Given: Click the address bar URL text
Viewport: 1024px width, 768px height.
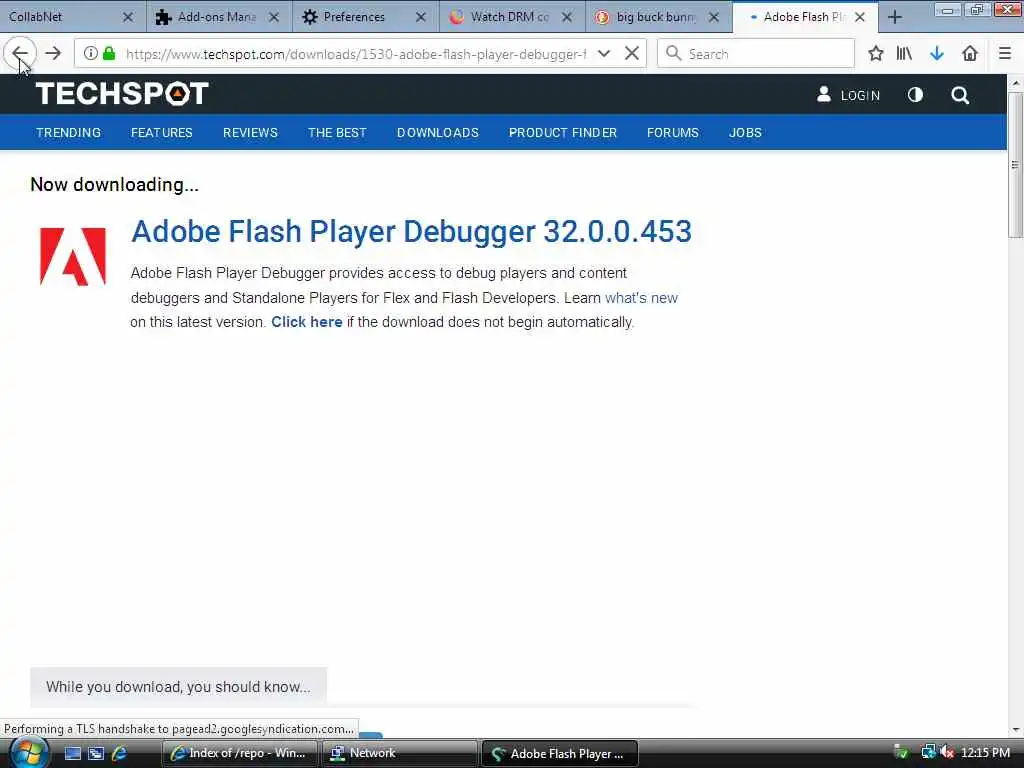Looking at the screenshot, I should [356, 54].
